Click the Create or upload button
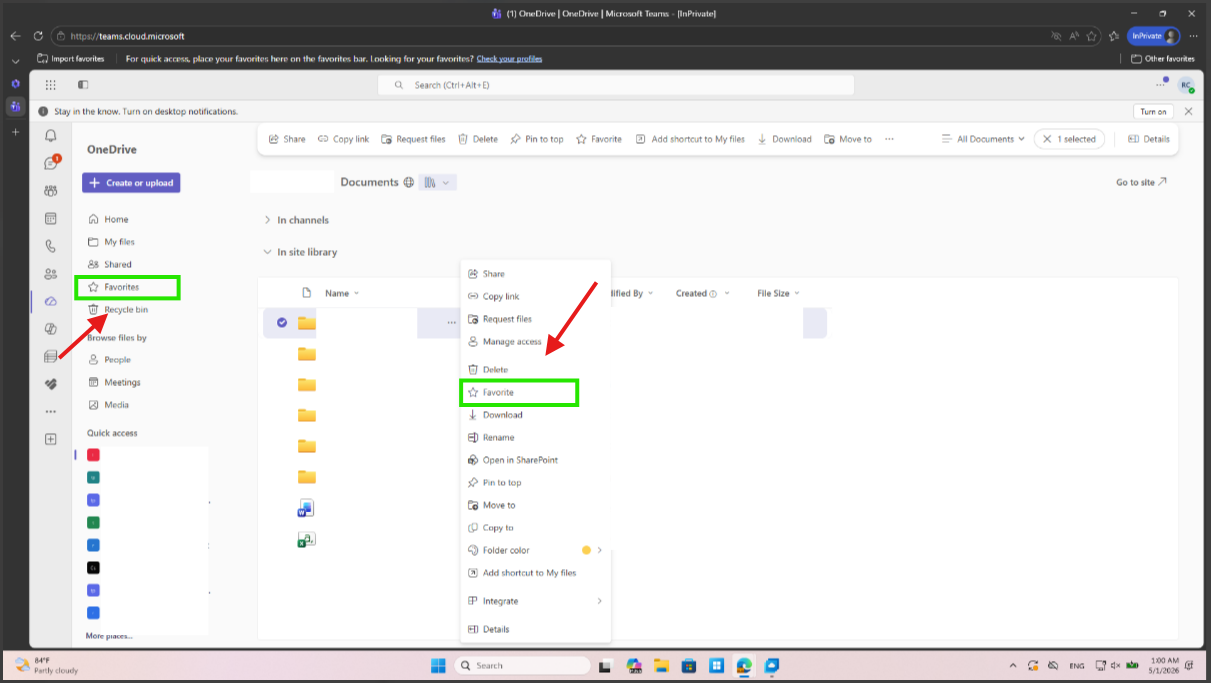 [131, 183]
